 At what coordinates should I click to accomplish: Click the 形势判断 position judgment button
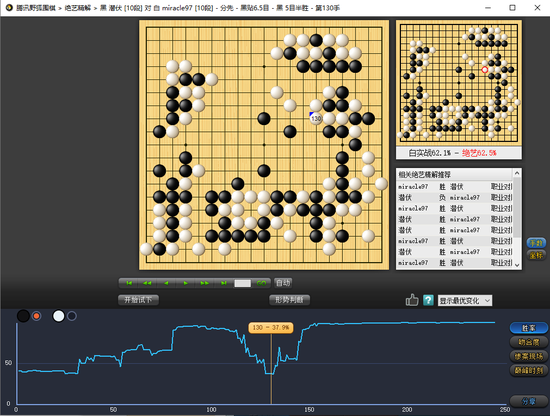289,300
